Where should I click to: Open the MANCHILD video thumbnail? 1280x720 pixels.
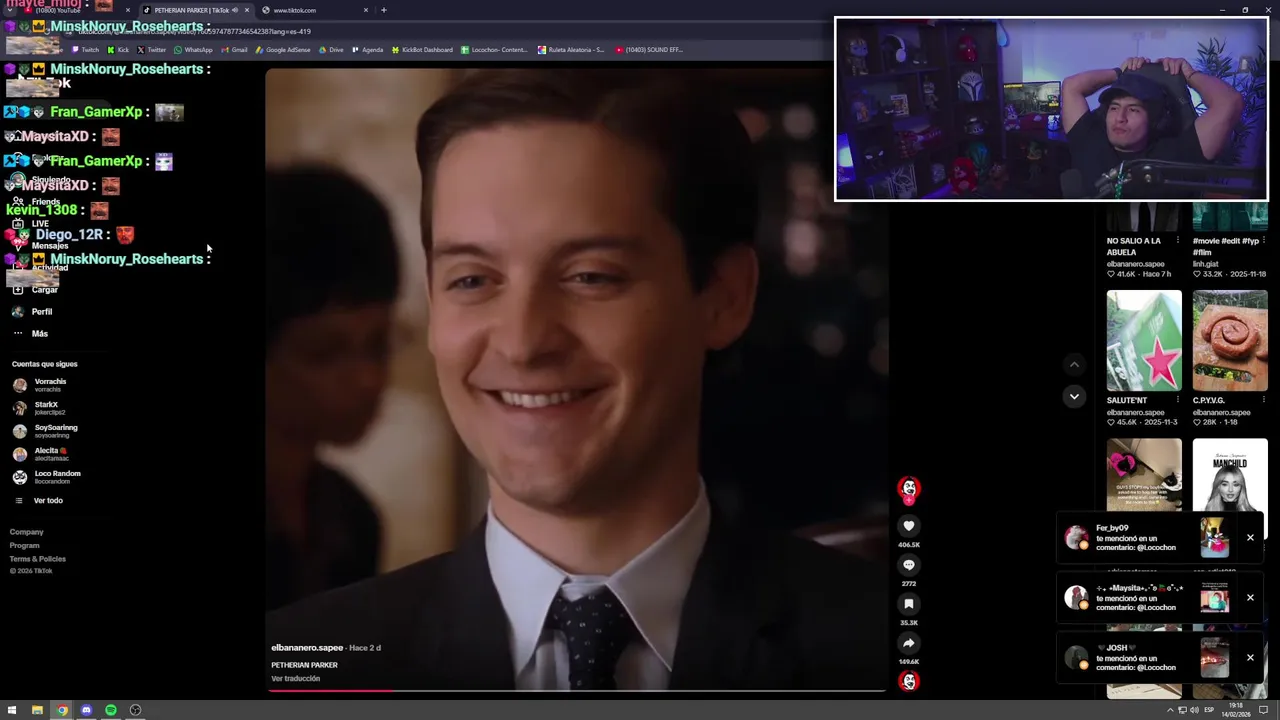click(1230, 475)
